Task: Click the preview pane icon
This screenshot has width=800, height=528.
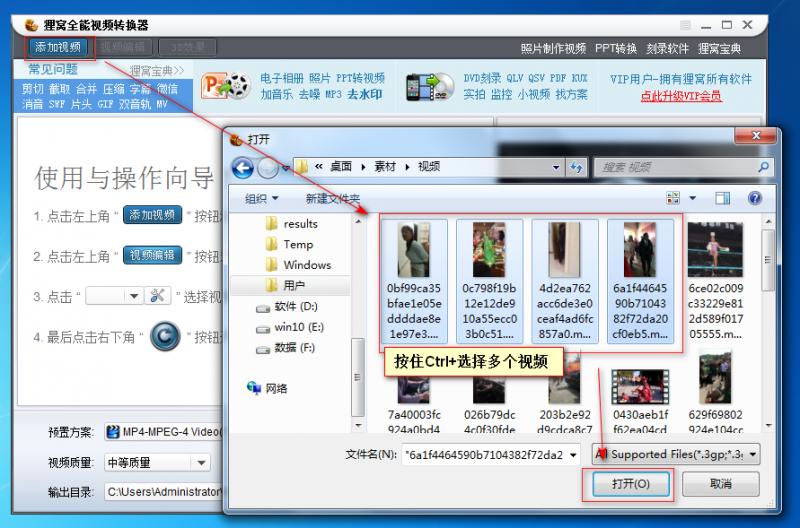Action: (x=720, y=199)
